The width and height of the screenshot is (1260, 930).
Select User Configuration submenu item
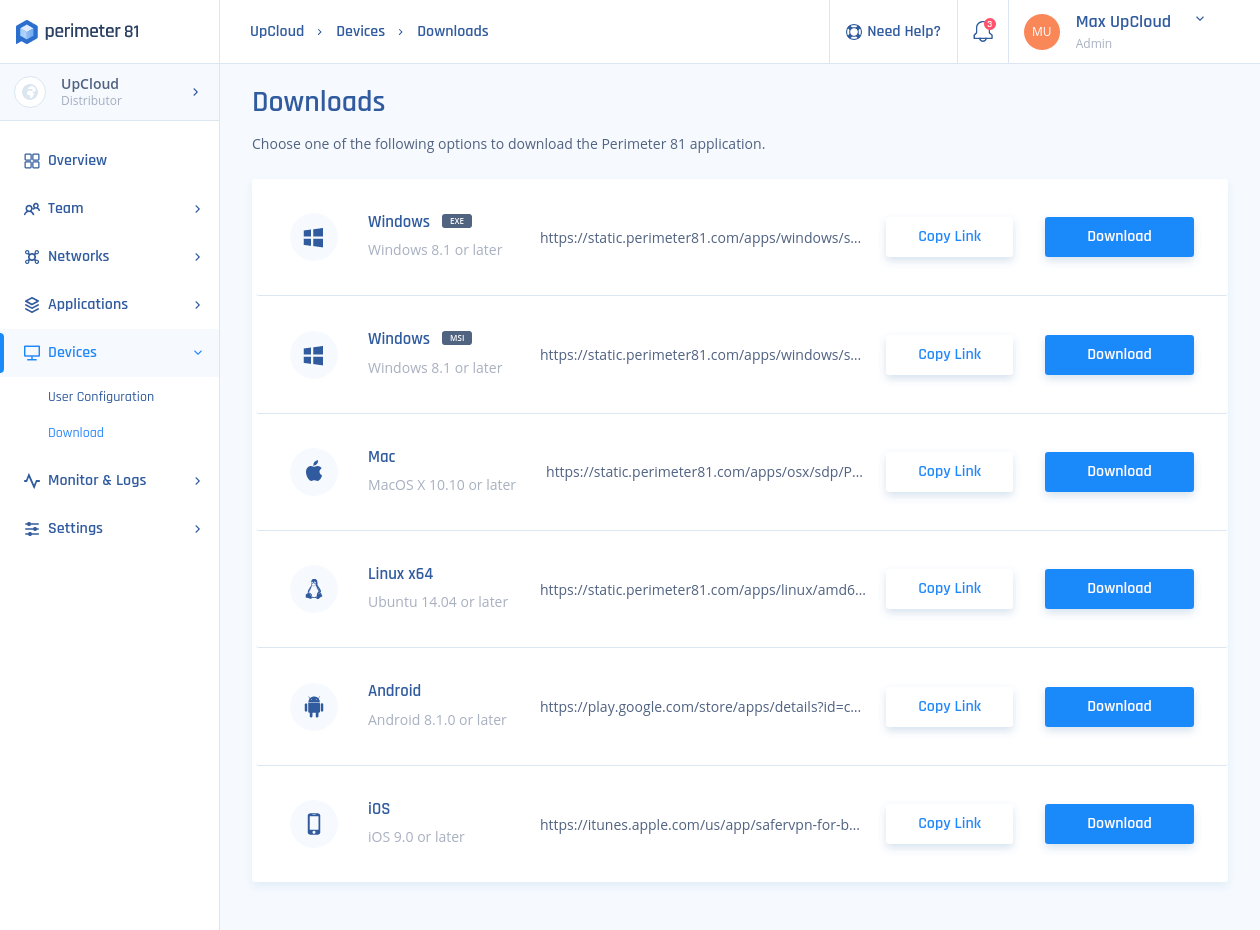coord(101,397)
